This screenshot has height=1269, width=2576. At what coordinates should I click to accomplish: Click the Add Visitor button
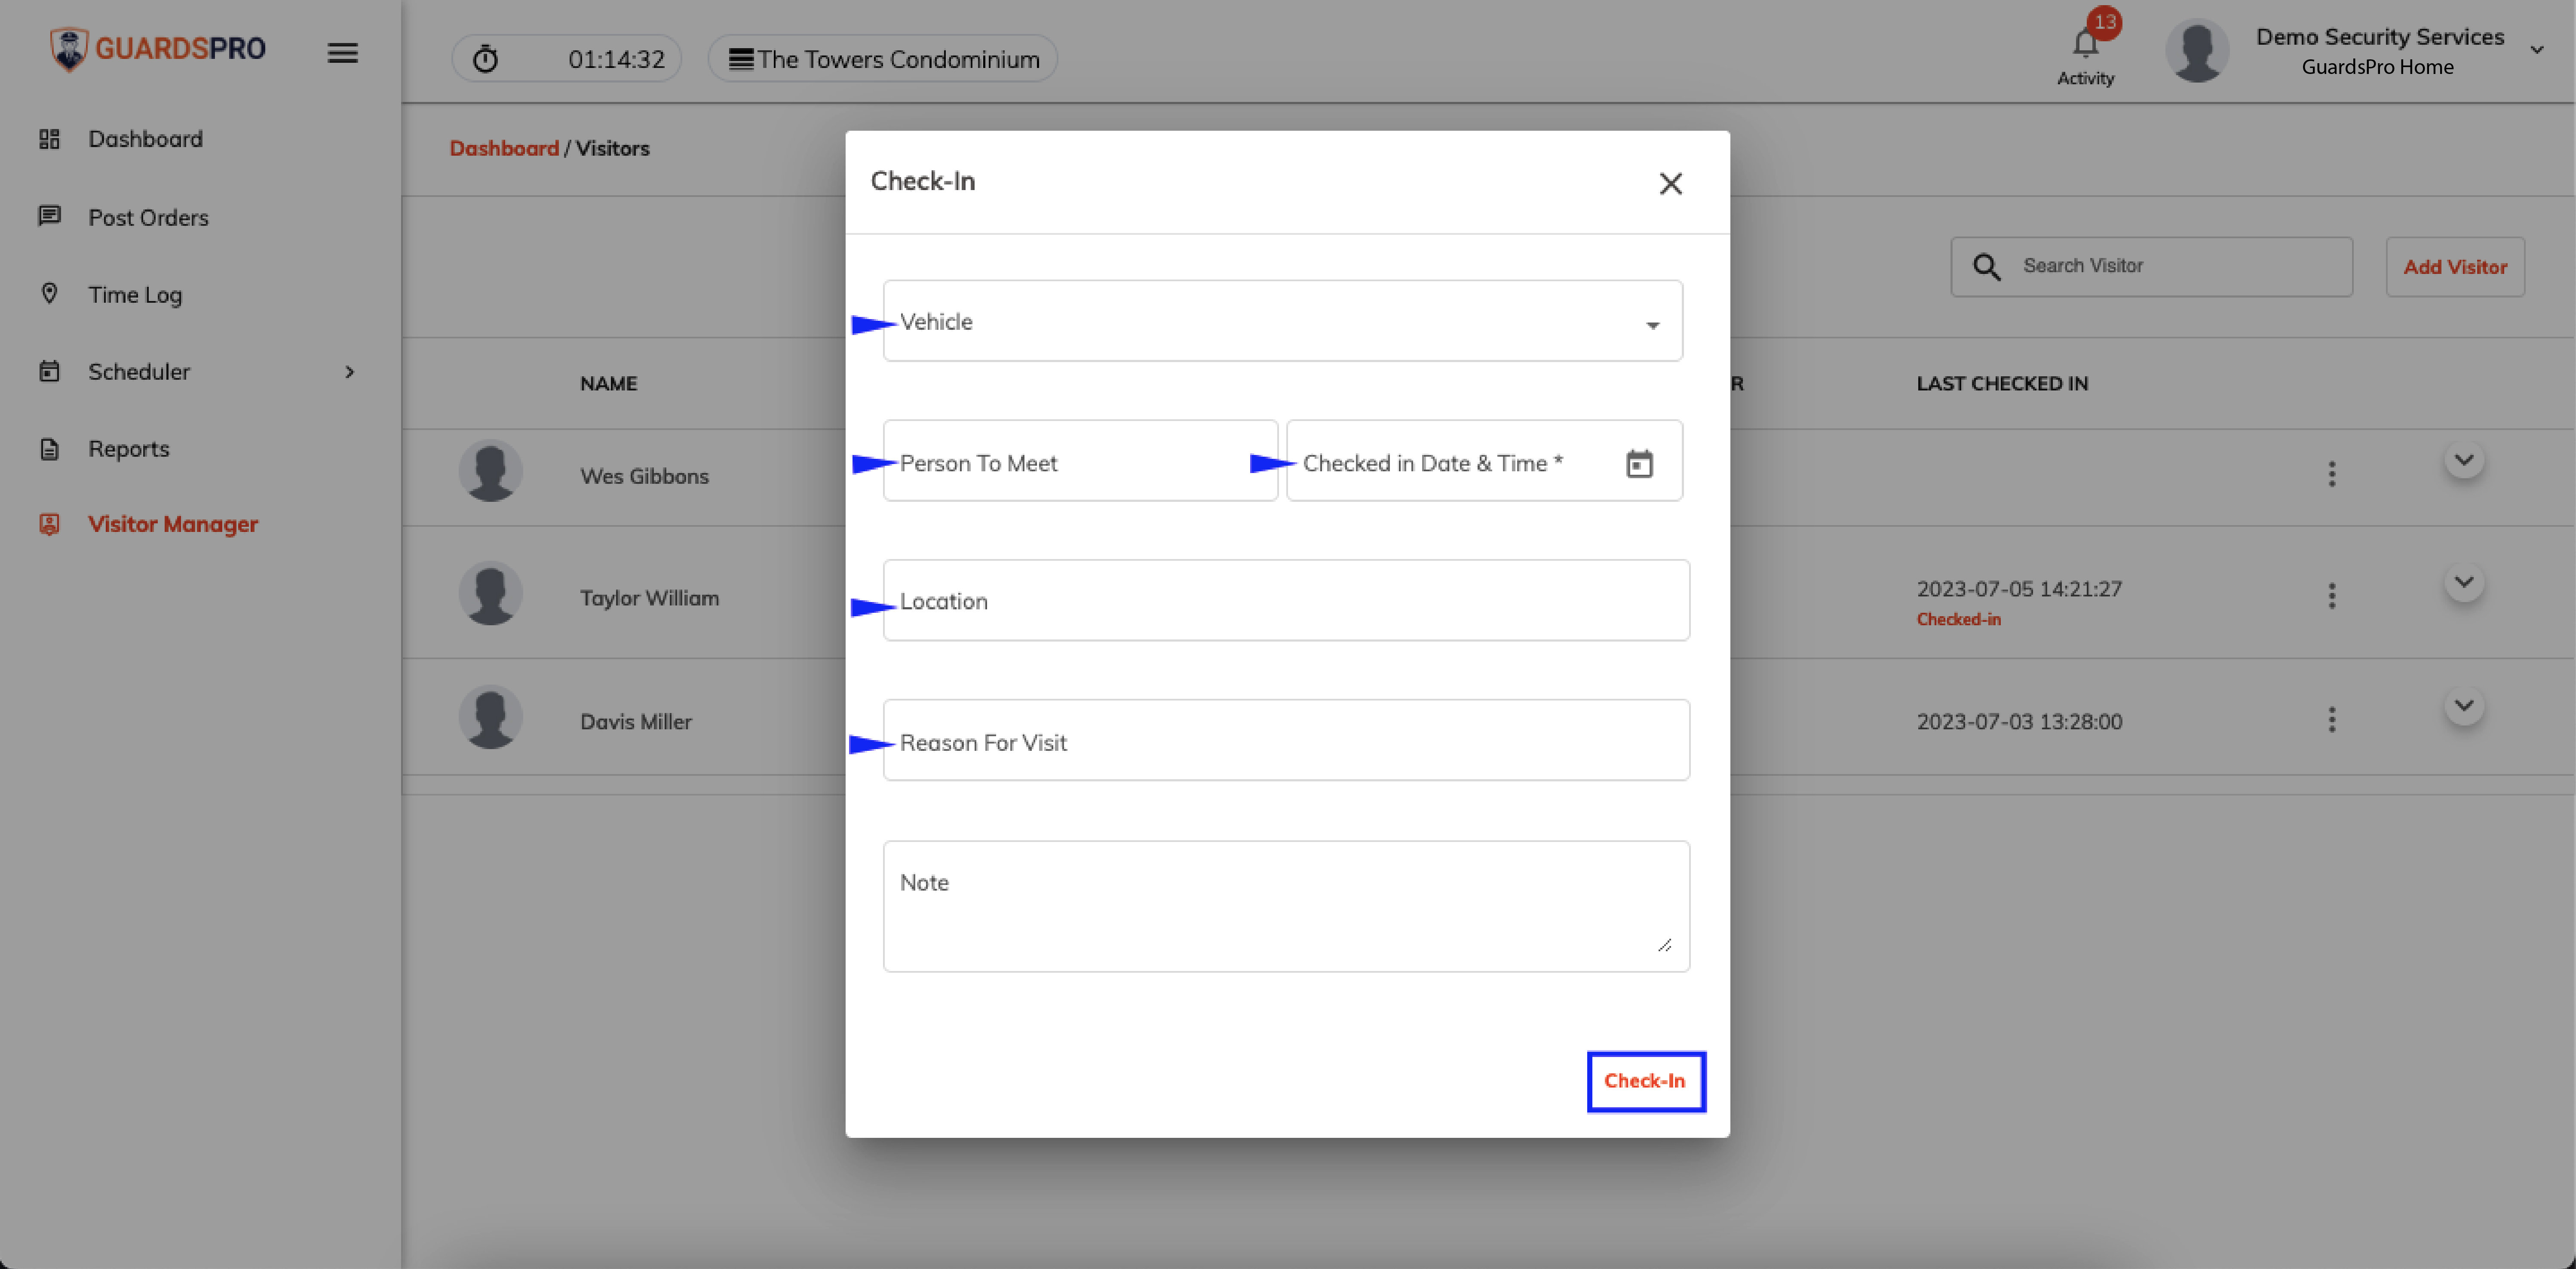tap(2455, 267)
